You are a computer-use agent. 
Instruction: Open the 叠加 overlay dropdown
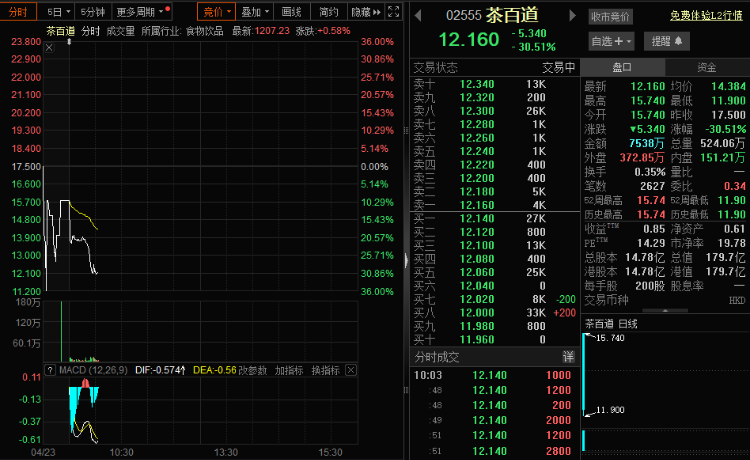(254, 12)
